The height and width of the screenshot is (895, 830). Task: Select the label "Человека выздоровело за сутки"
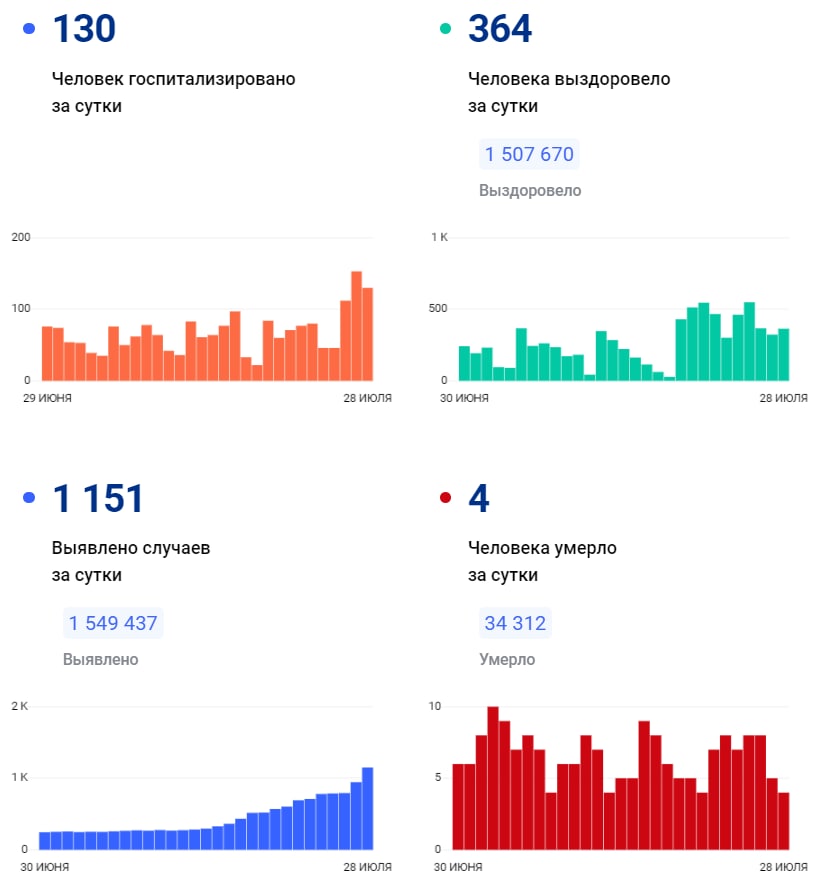pyautogui.click(x=569, y=92)
